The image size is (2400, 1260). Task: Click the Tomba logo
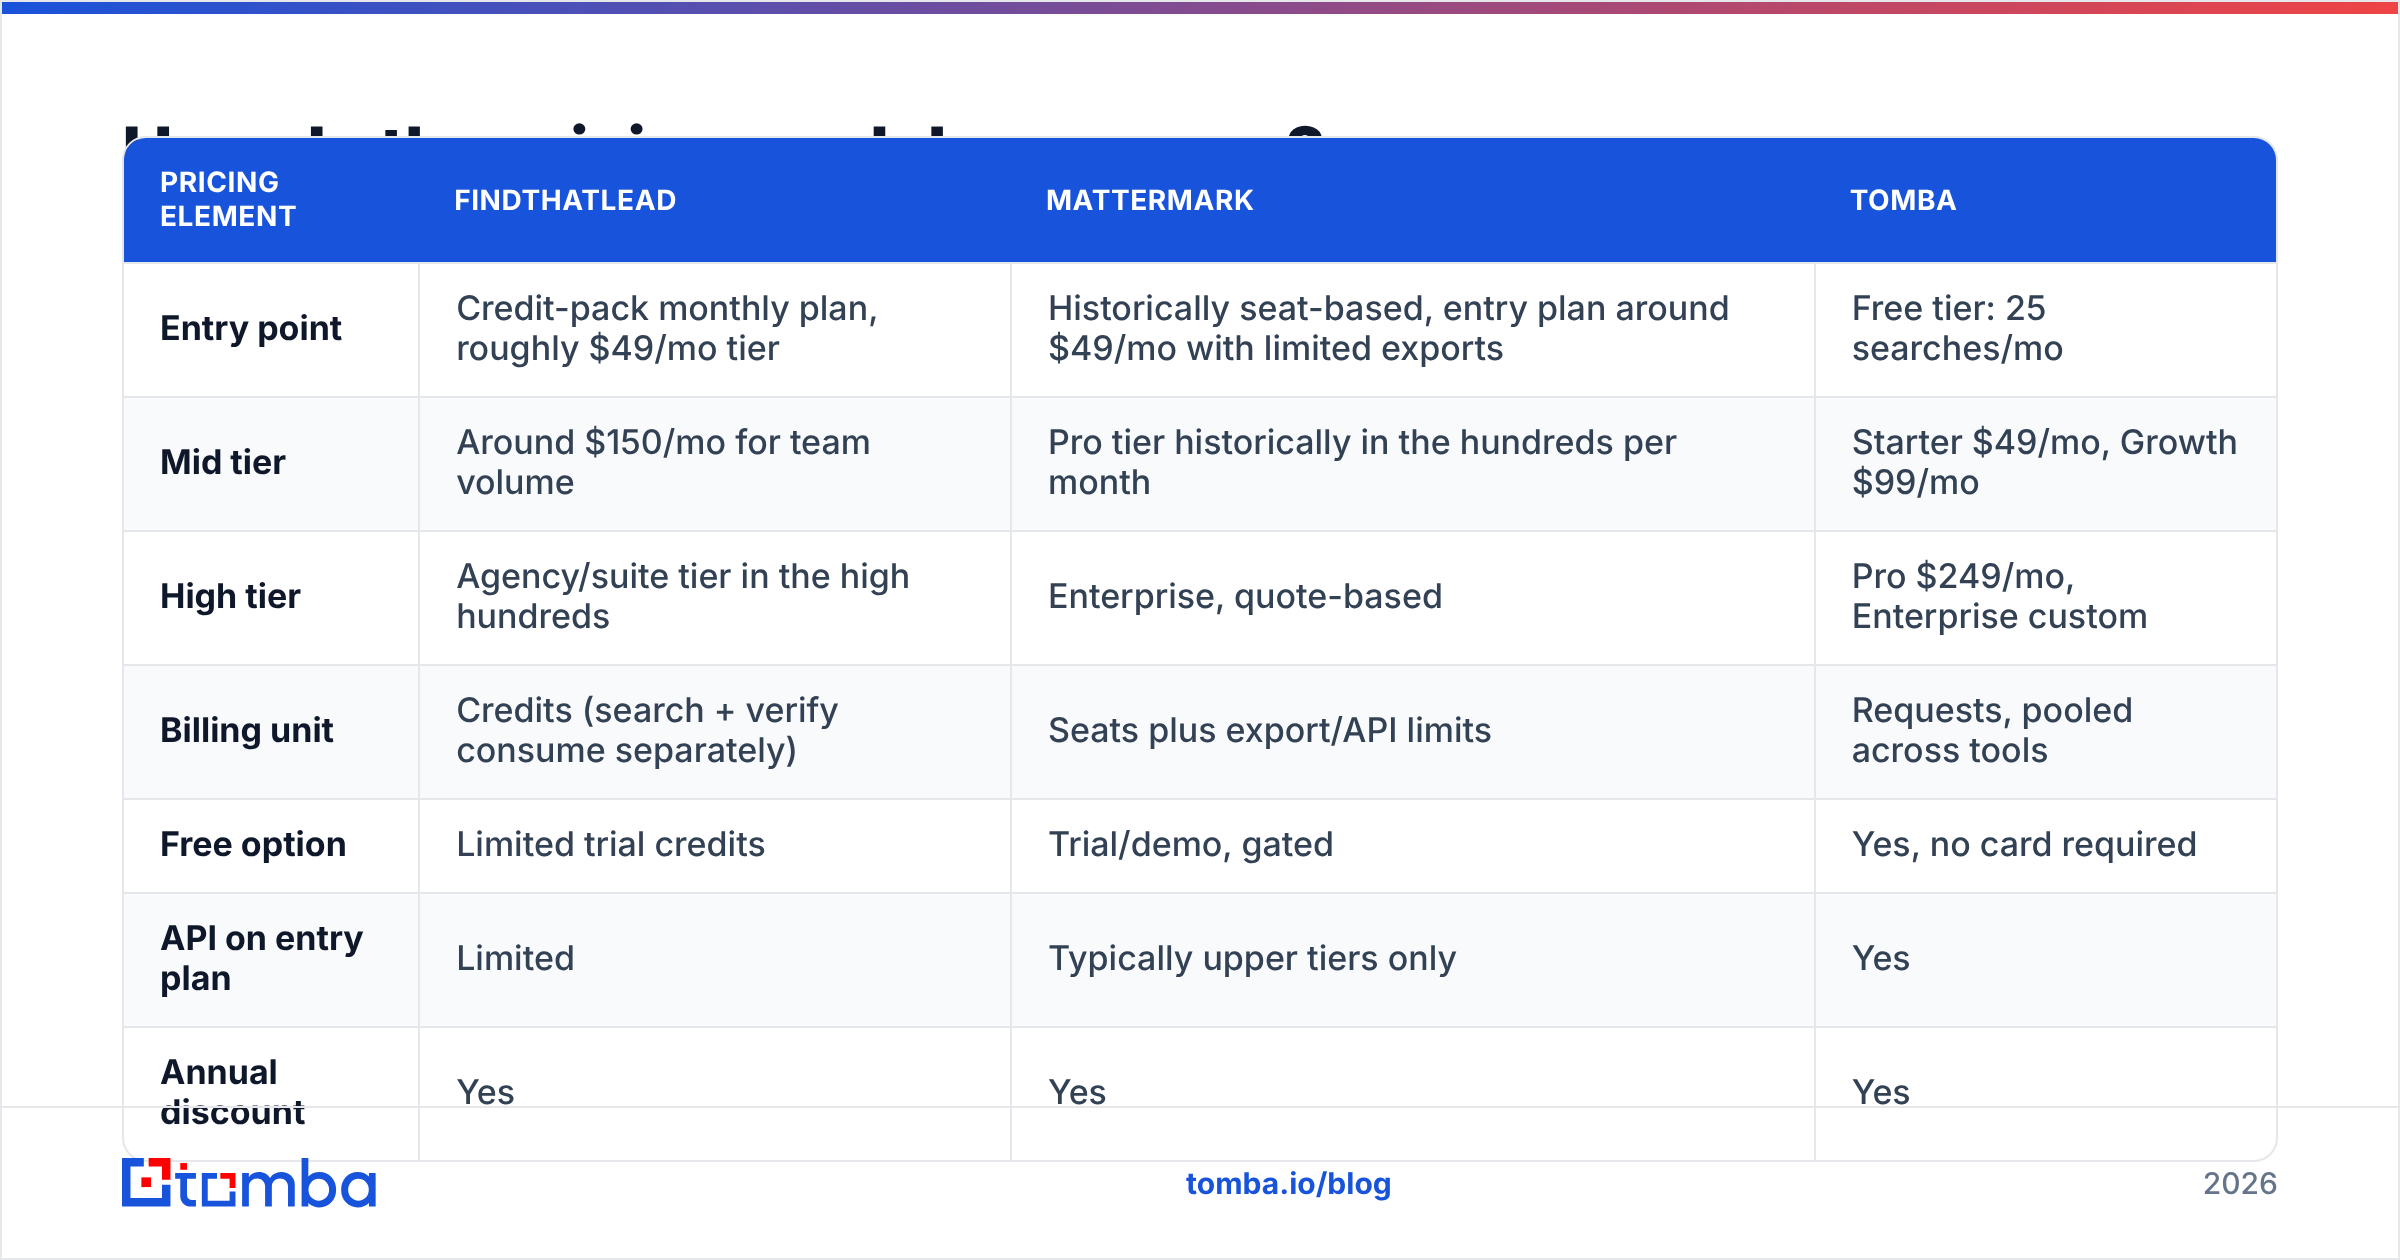pos(249,1183)
